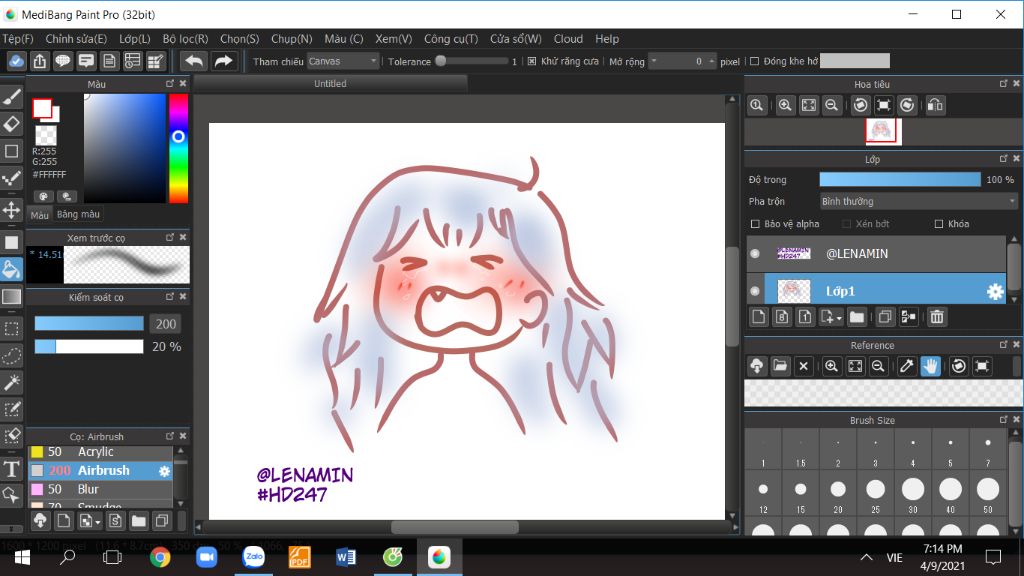This screenshot has width=1024, height=576.
Task: Create a new layer with blank page icon
Action: pos(758,317)
